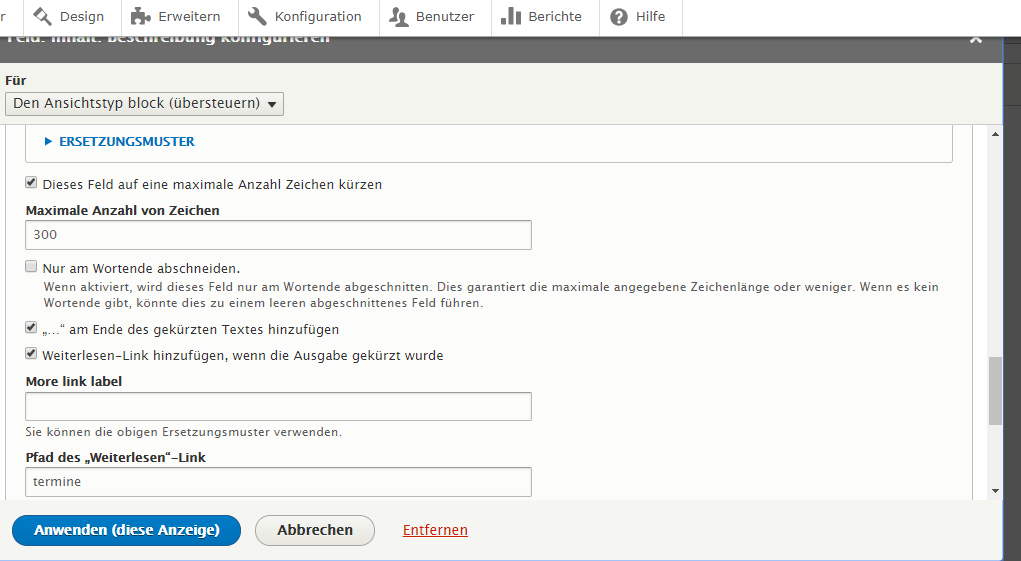
Task: Enable 'Nur am Wortende abschneiden' checkbox
Action: [x=31, y=268]
